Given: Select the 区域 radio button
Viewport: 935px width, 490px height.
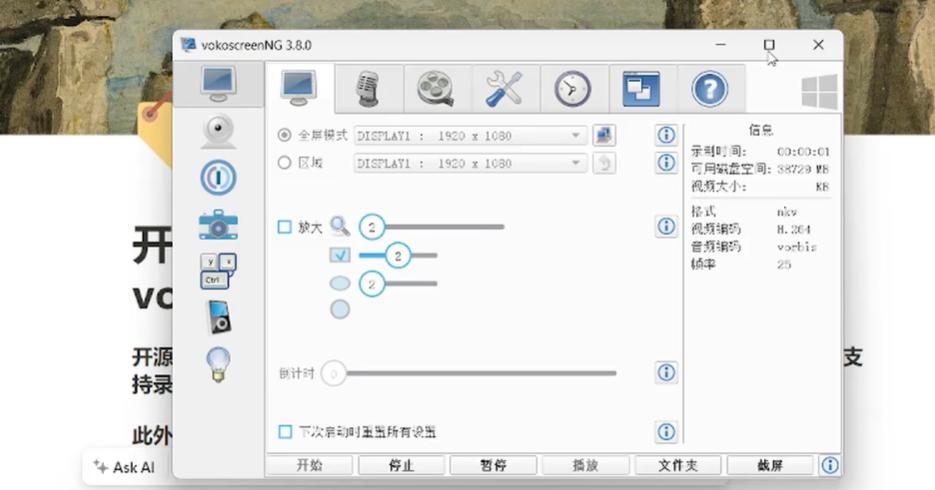Looking at the screenshot, I should click(285, 163).
